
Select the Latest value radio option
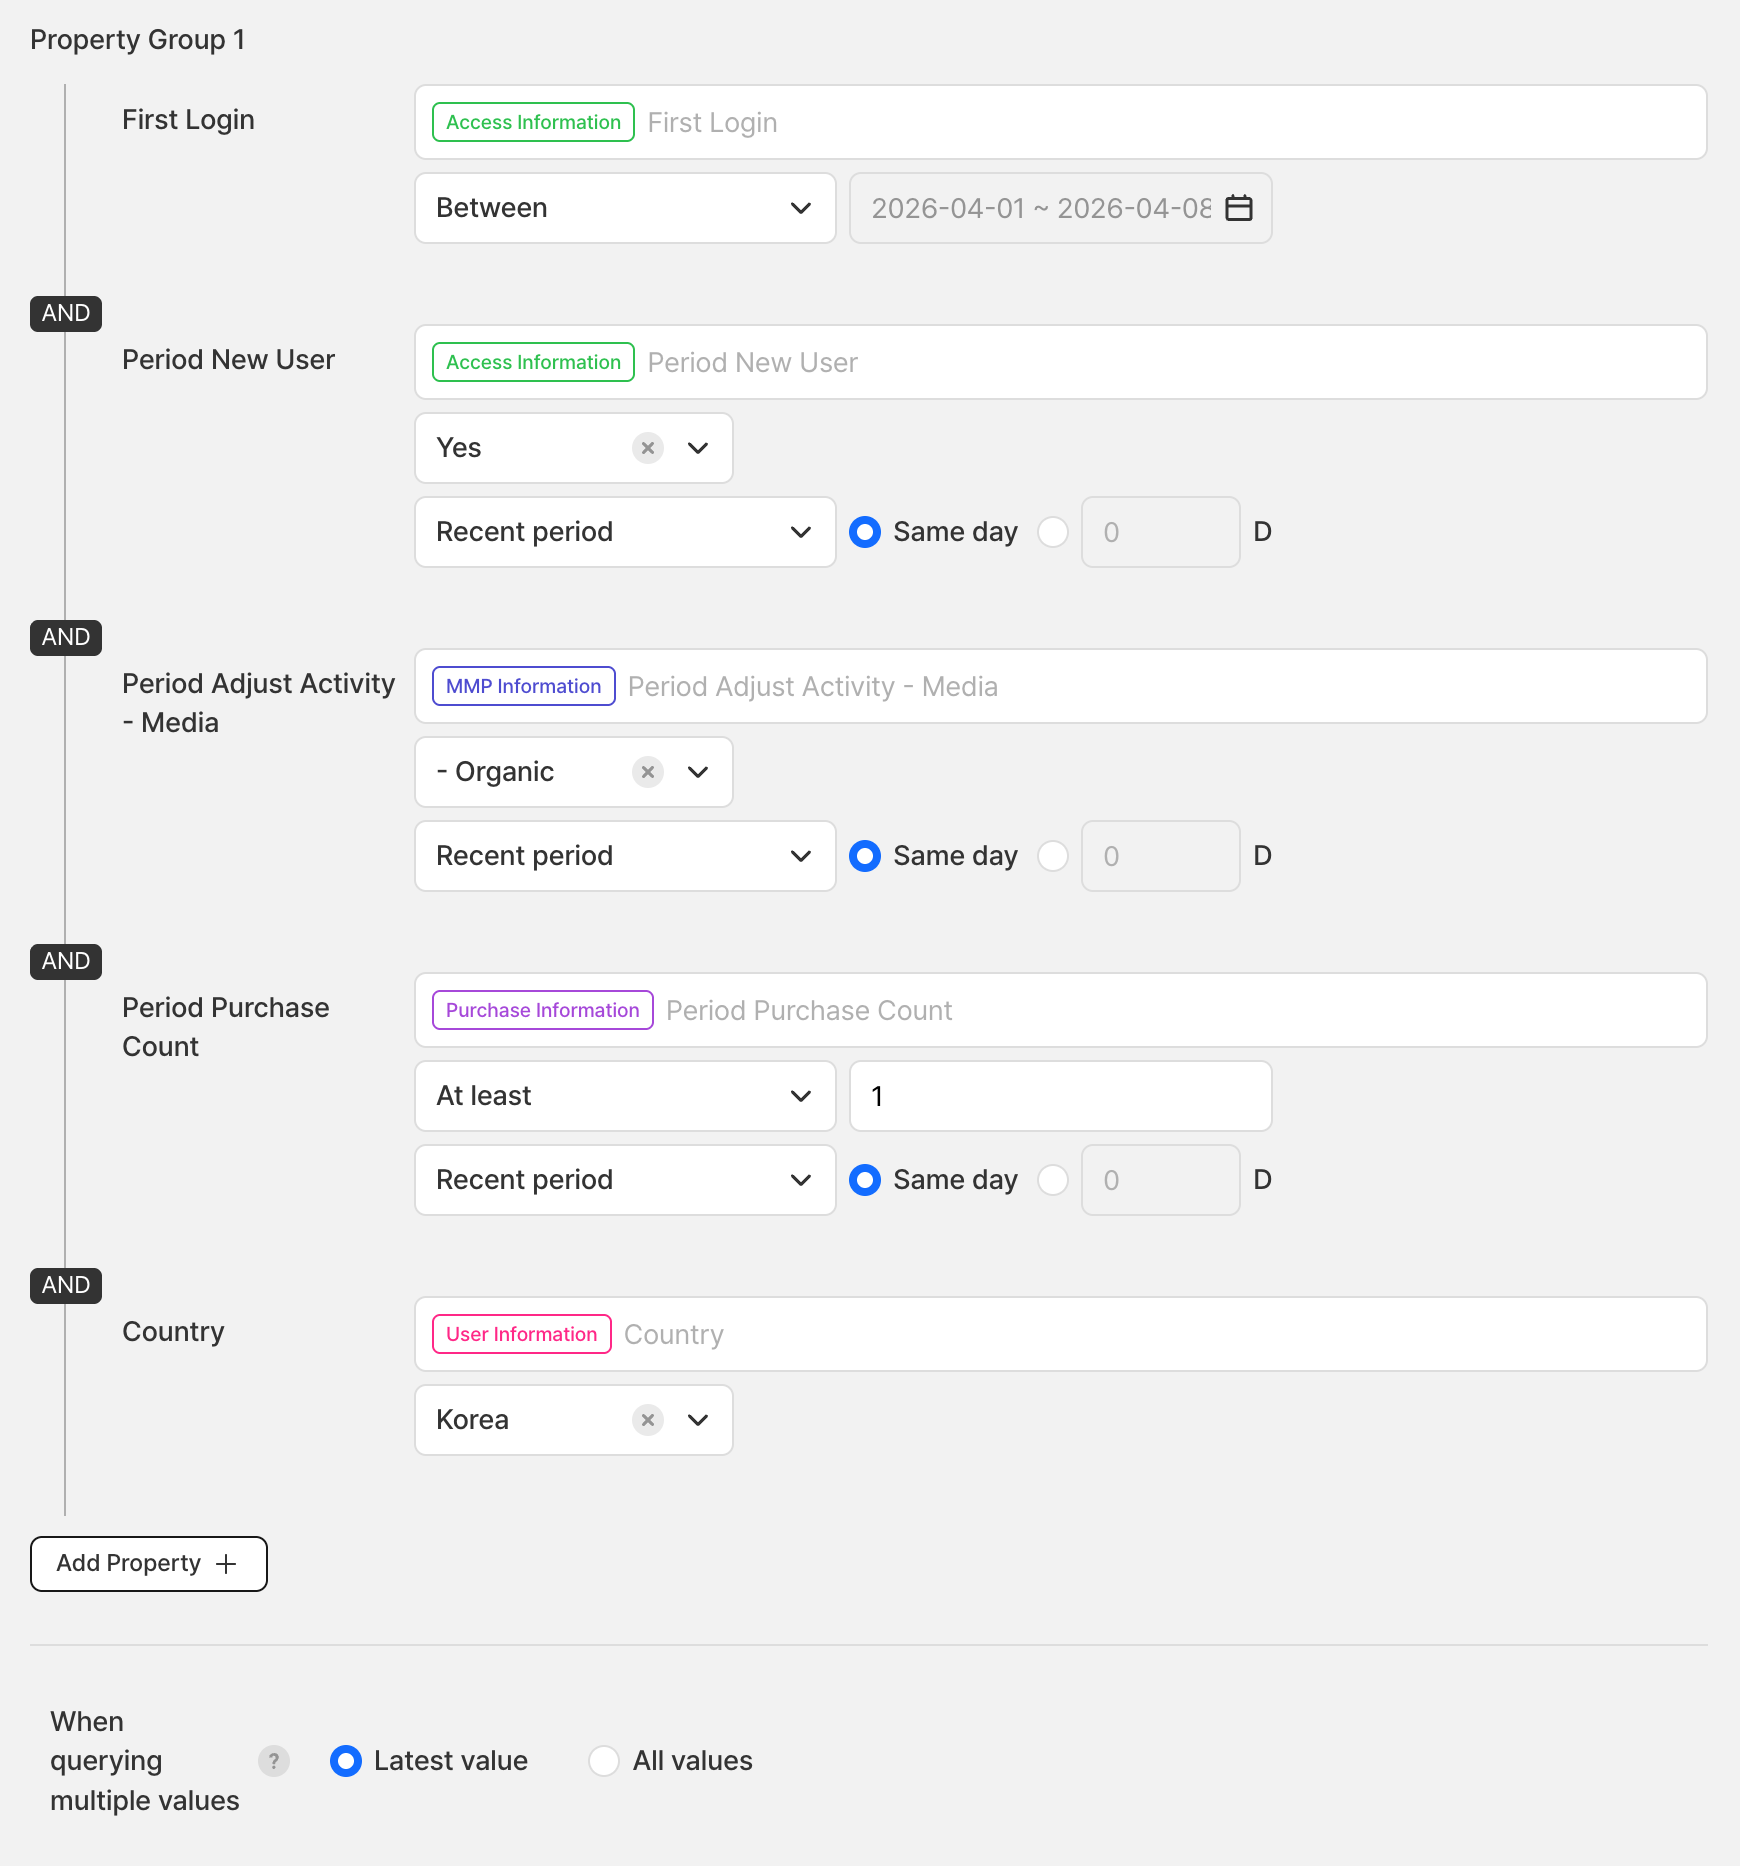346,1761
